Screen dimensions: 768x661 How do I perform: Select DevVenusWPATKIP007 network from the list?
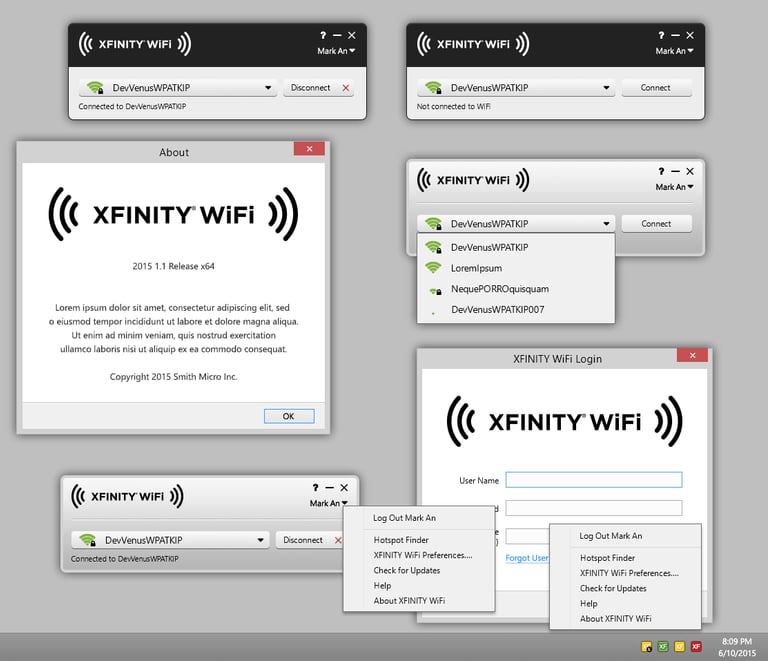point(516,309)
